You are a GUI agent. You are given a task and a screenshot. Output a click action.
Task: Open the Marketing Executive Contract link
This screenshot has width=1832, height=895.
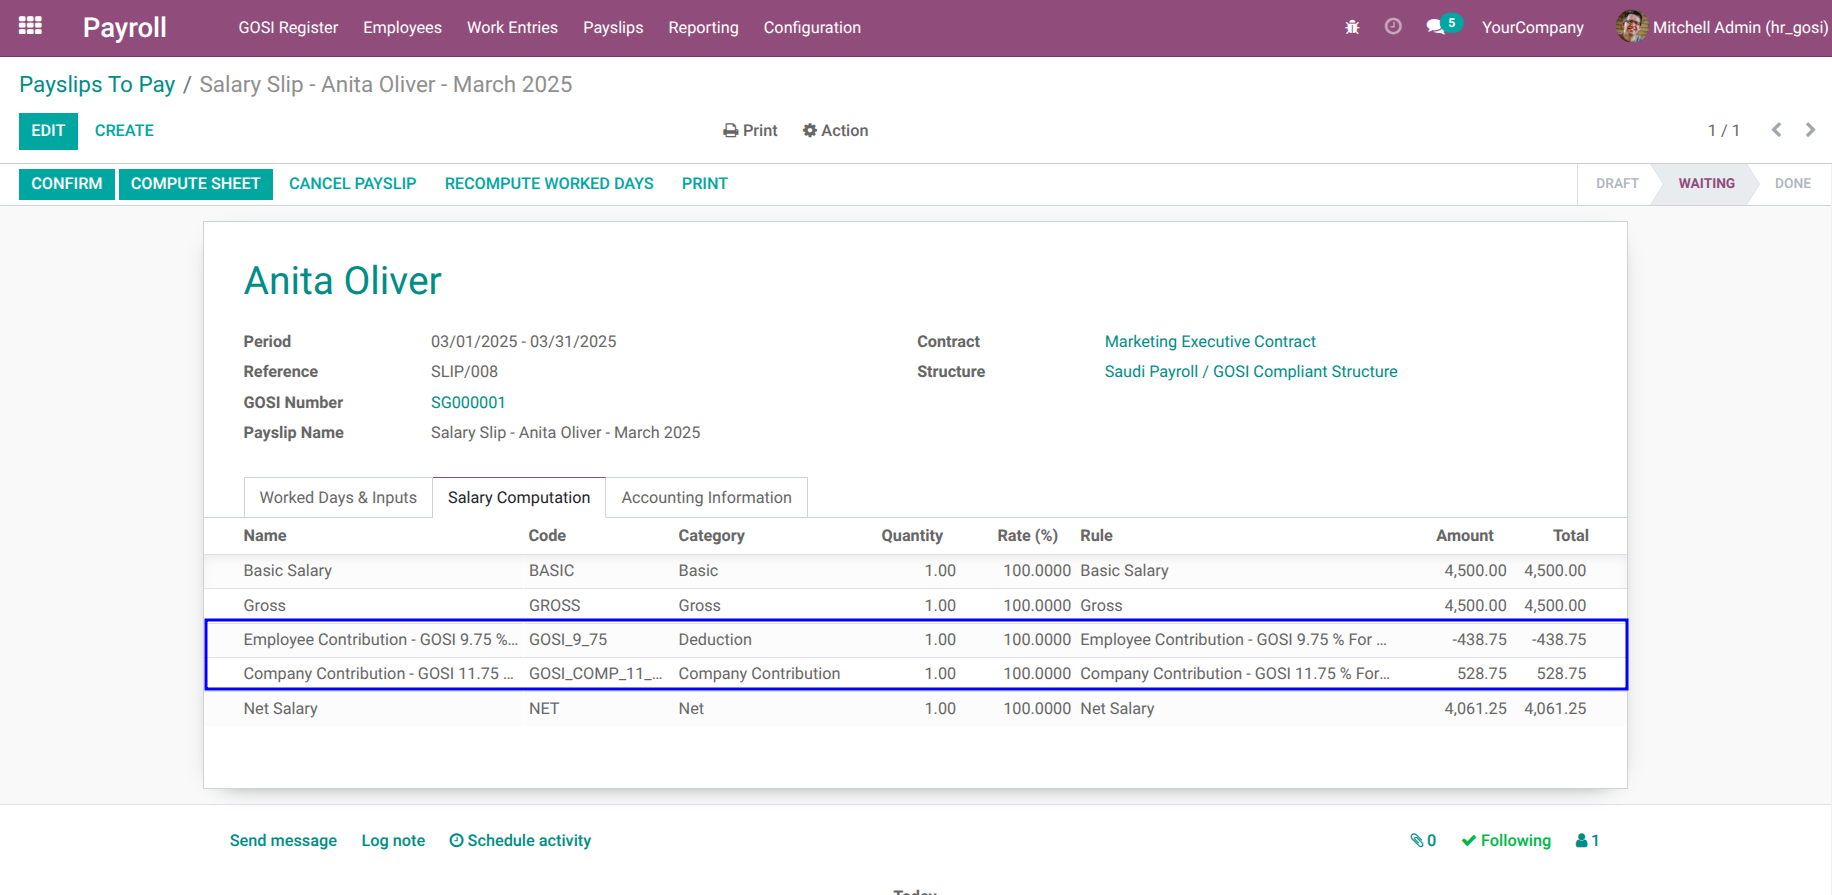click(x=1210, y=341)
